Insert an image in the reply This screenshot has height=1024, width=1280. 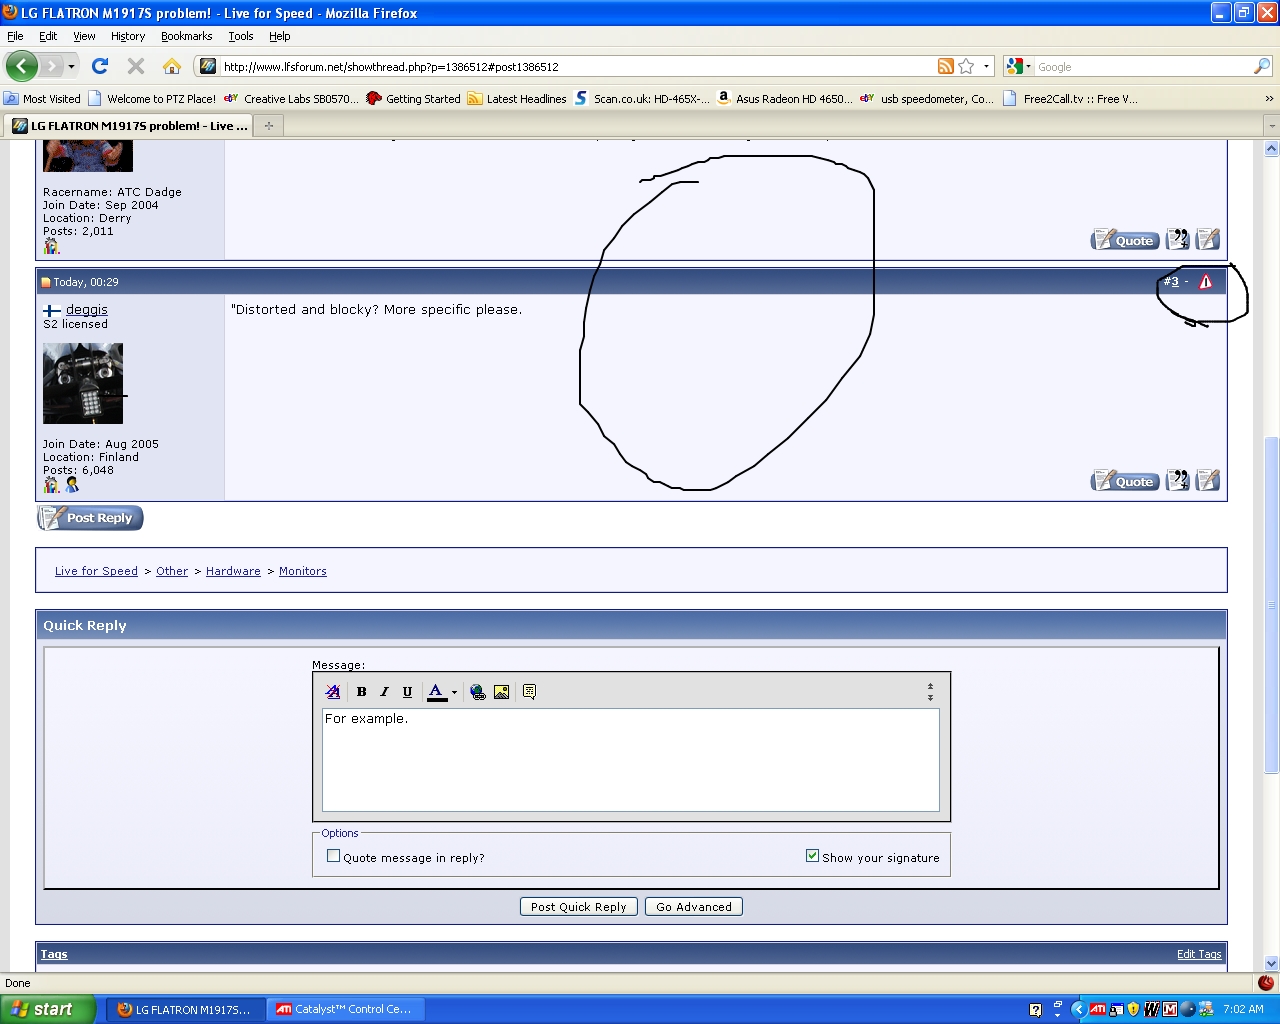pos(501,691)
